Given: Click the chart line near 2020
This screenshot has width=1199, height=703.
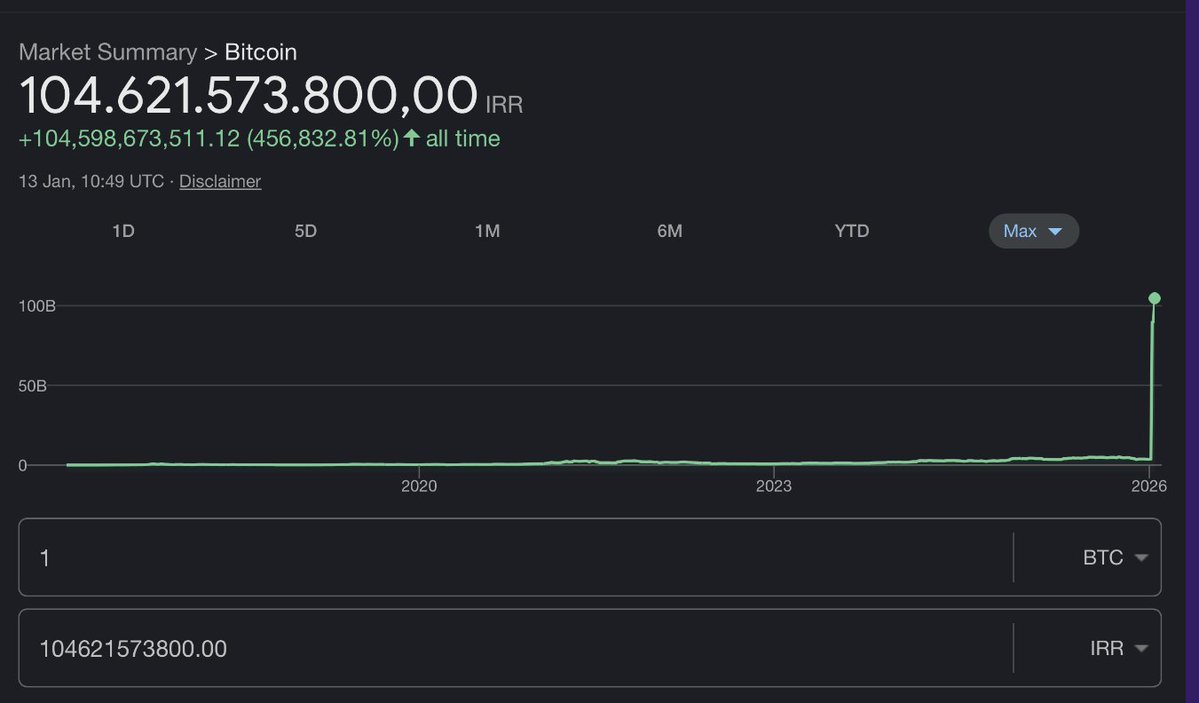Looking at the screenshot, I should (420, 464).
